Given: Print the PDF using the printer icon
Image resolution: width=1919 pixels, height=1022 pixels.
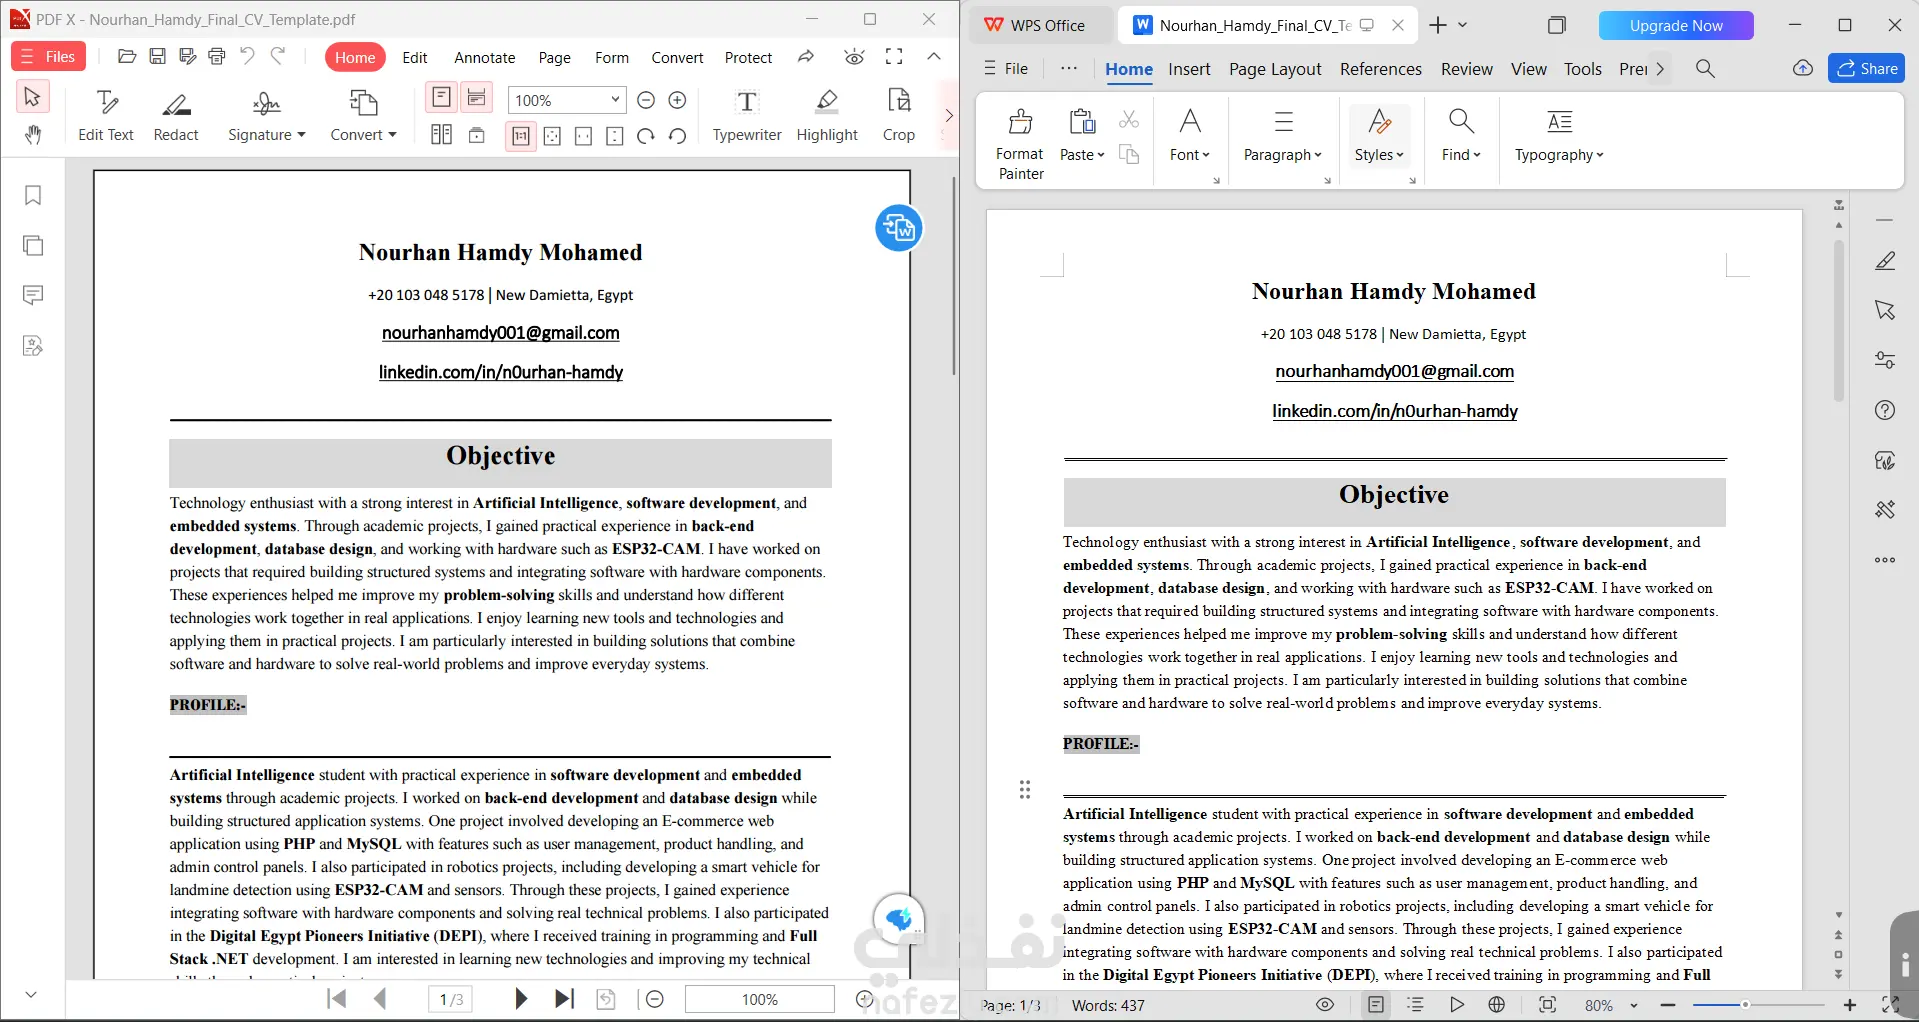Looking at the screenshot, I should point(217,57).
